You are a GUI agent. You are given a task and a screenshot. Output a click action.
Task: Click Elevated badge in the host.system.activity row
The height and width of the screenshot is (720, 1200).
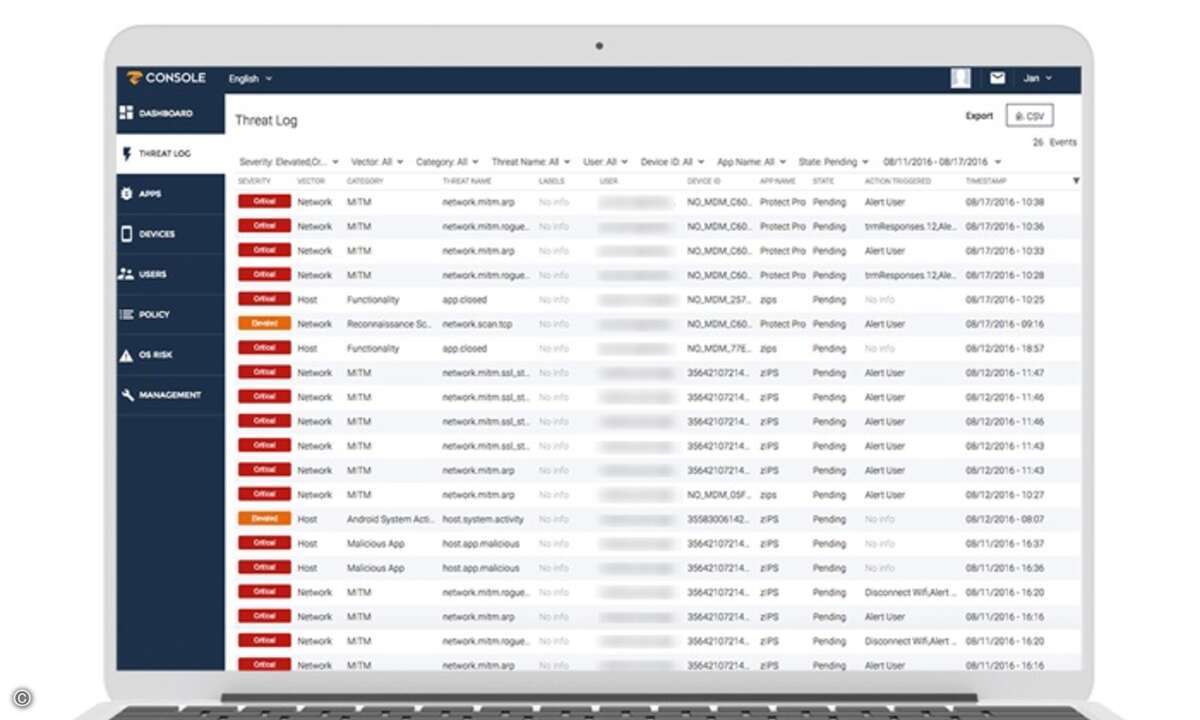point(264,519)
